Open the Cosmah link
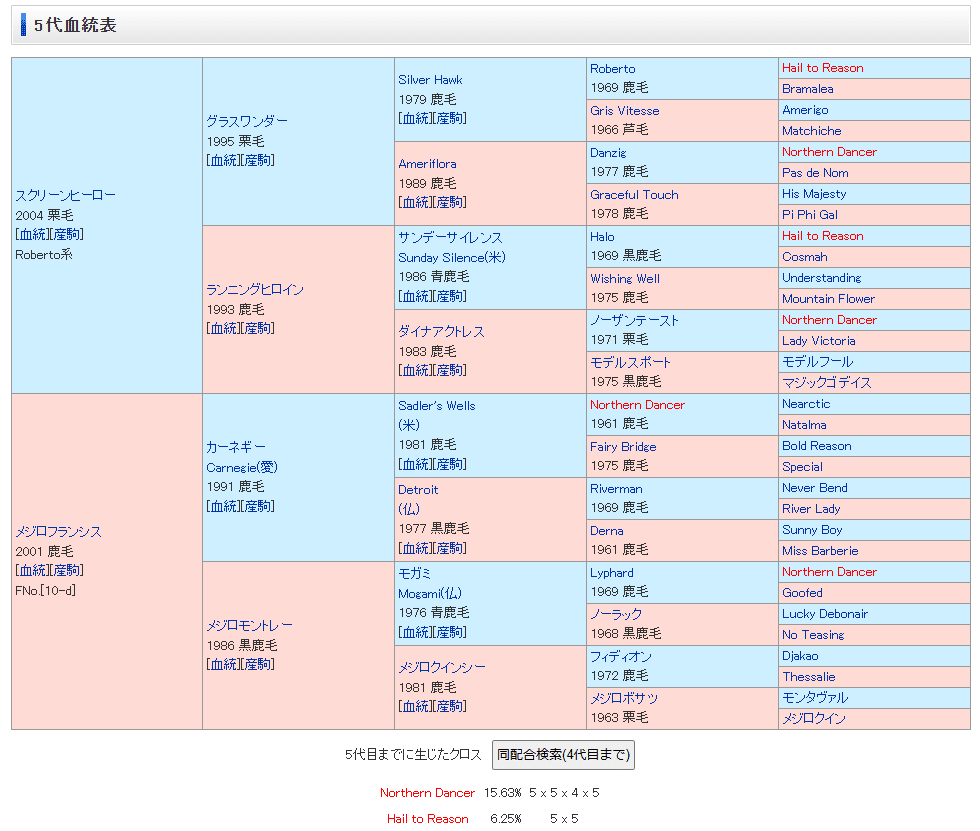The width and height of the screenshot is (980, 831). tap(804, 257)
